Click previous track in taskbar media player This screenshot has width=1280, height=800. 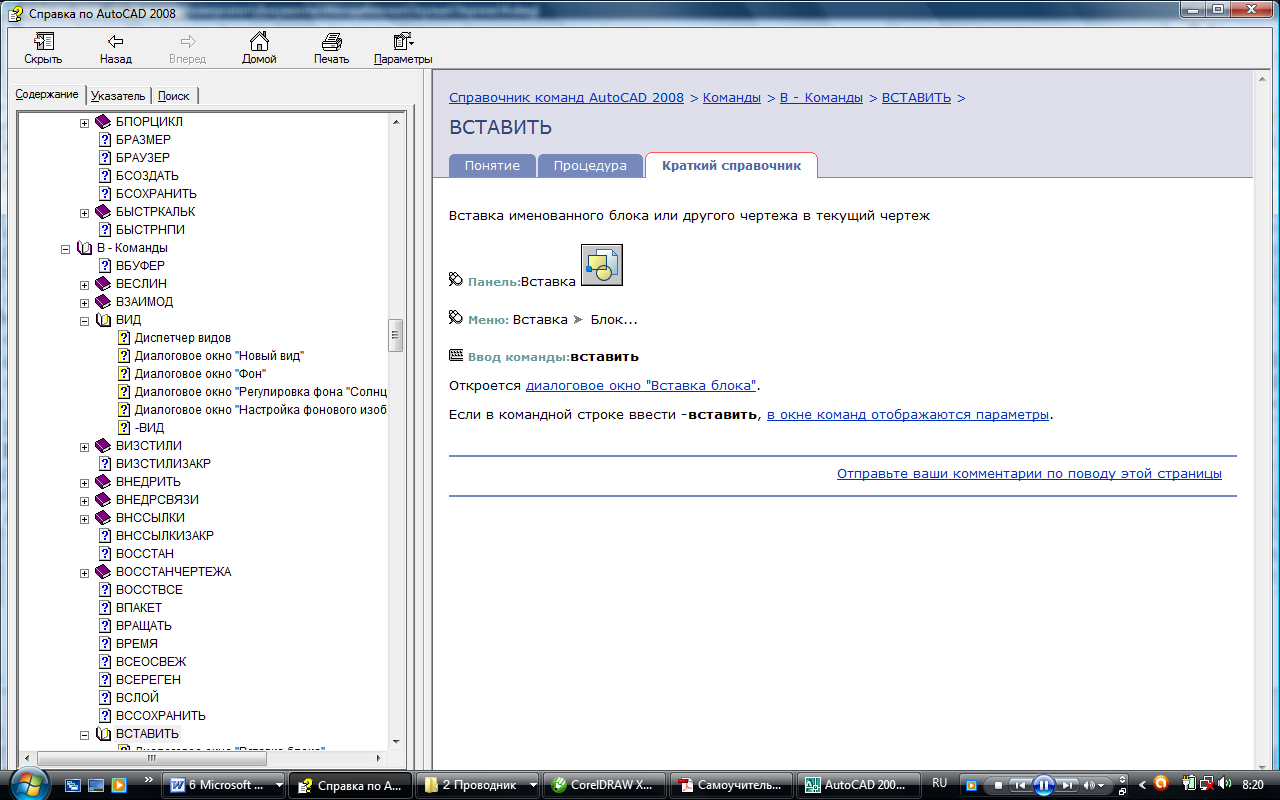(1019, 785)
